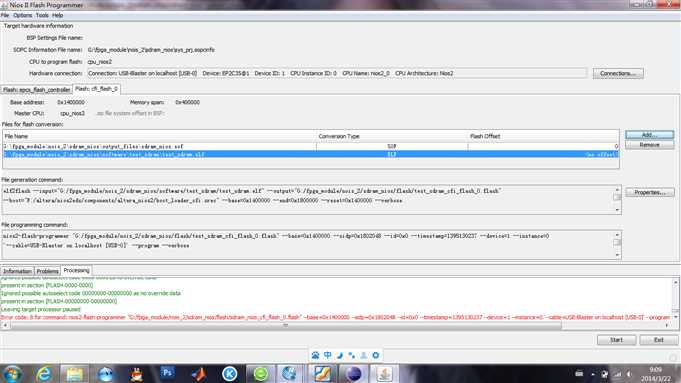
Task: Open IME settings gear icon
Action: coord(376,355)
